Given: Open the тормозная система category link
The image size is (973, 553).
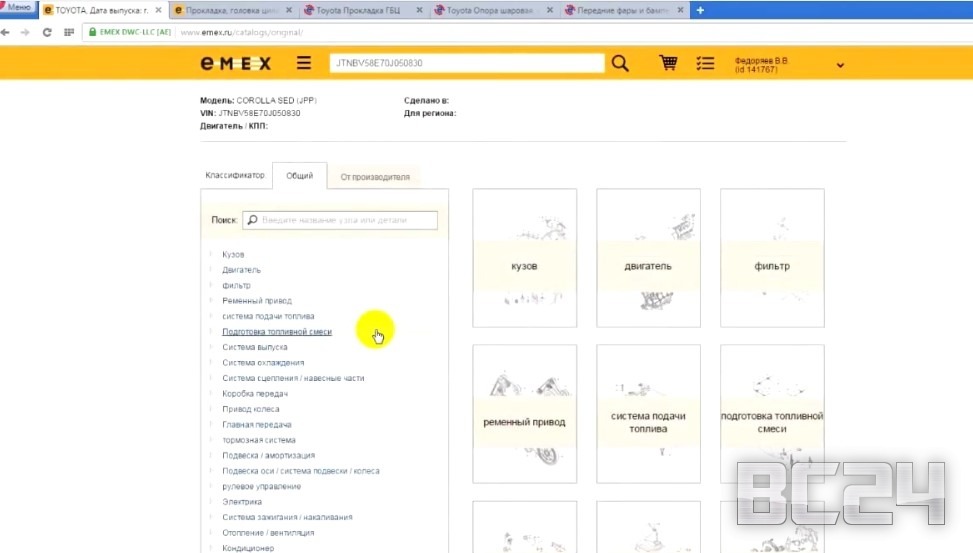Looking at the screenshot, I should click(259, 440).
